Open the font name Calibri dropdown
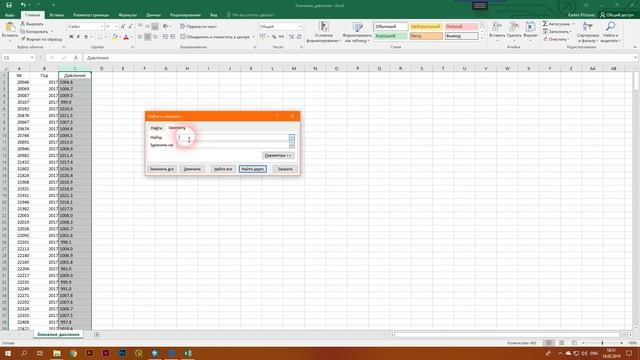640x360 pixels. point(102,27)
